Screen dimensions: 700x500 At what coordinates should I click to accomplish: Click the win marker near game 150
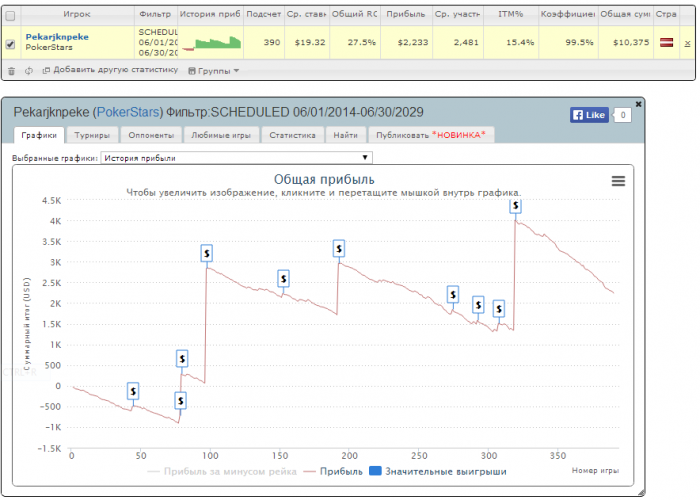pos(283,279)
